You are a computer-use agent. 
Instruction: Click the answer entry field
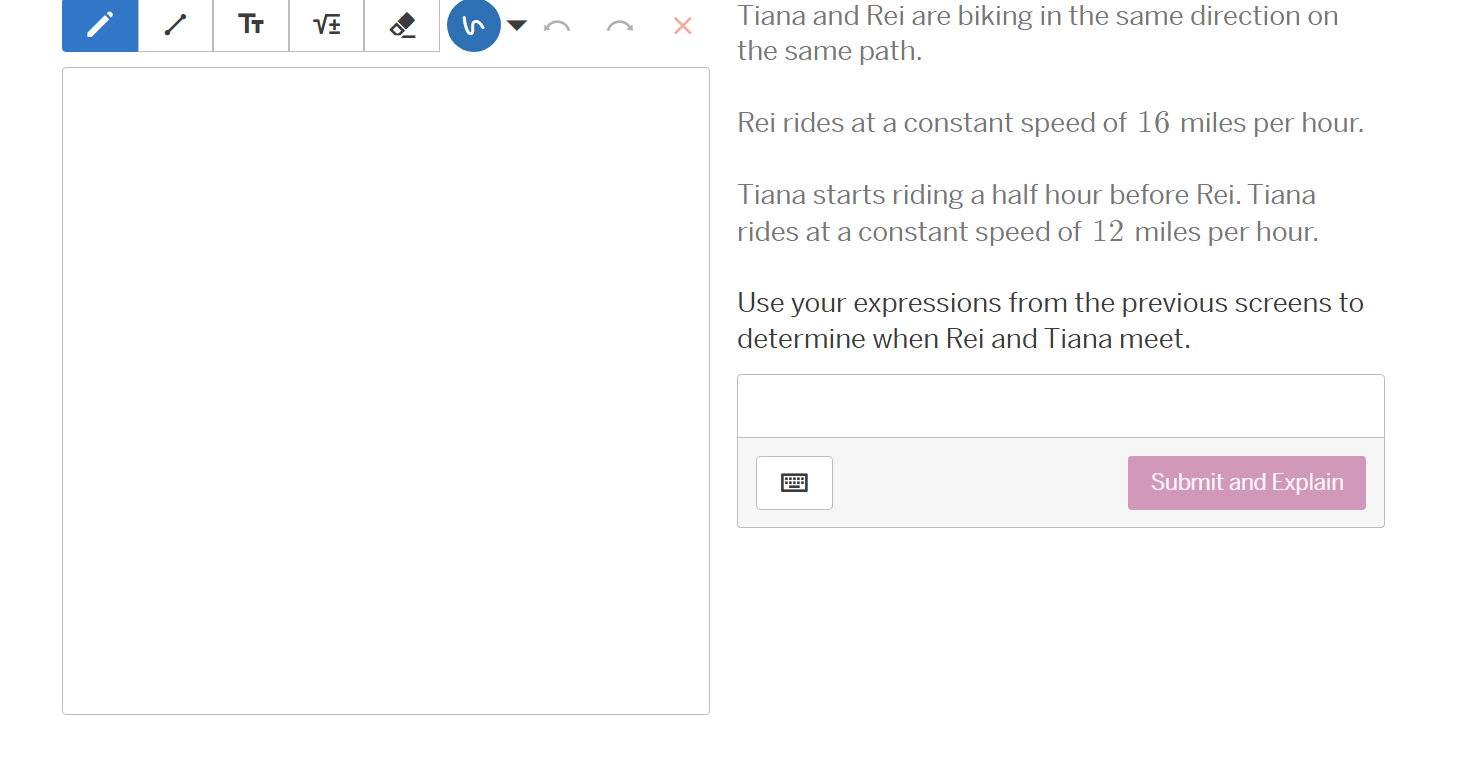point(1060,404)
